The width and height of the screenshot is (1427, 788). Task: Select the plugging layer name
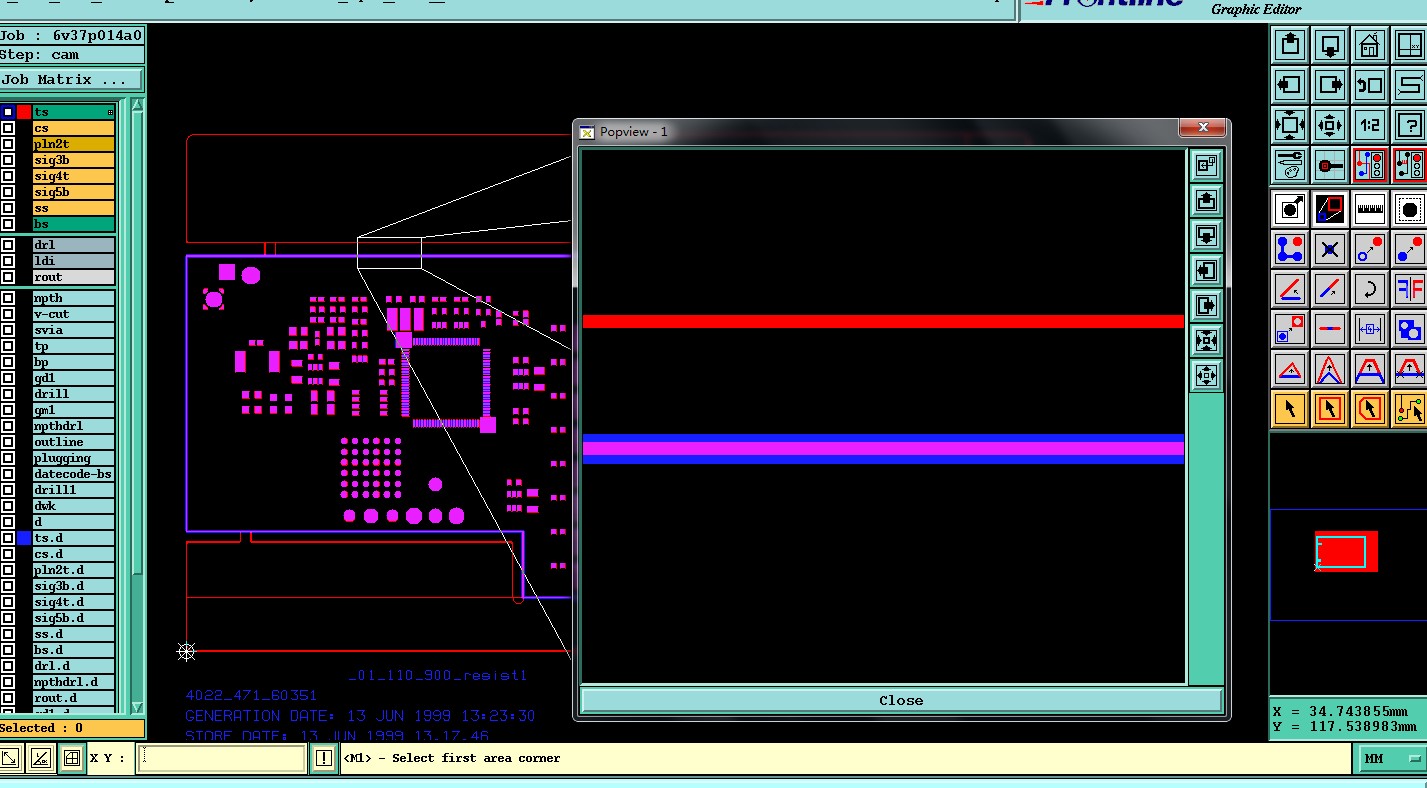pos(74,458)
